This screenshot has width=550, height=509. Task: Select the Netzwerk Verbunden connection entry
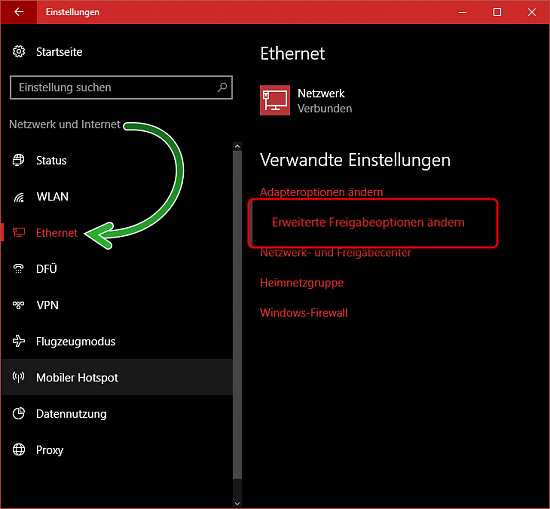(x=306, y=100)
